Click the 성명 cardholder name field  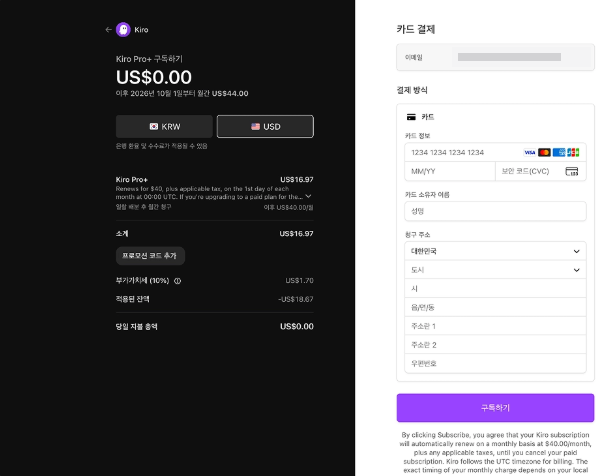pyautogui.click(x=495, y=211)
